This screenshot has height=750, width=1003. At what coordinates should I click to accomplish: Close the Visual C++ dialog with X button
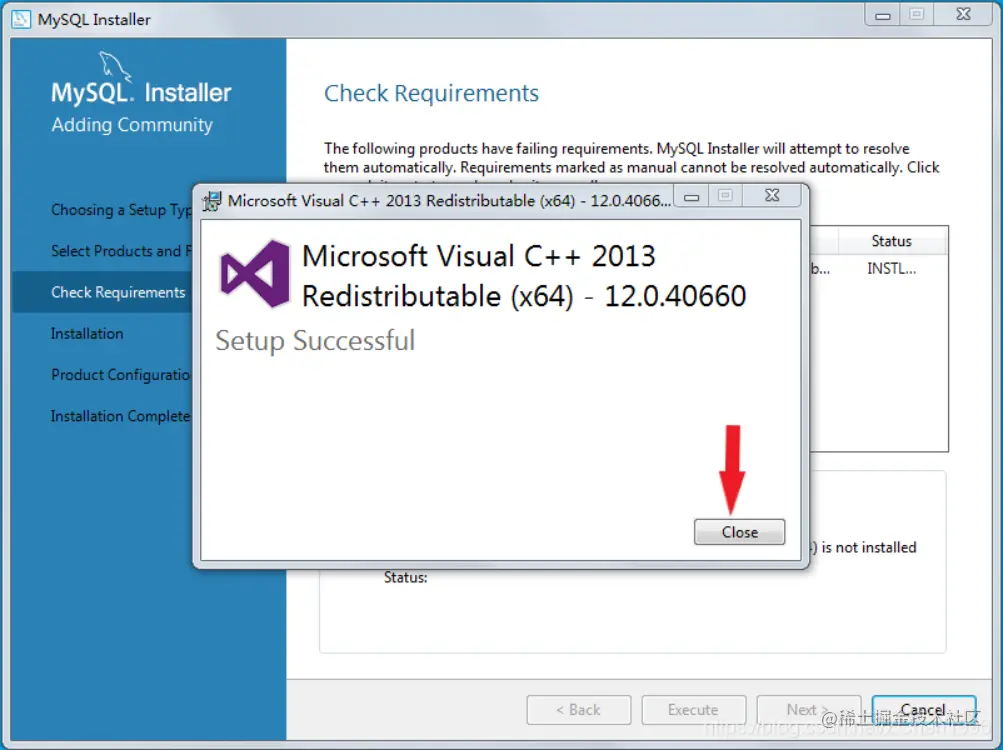click(772, 196)
